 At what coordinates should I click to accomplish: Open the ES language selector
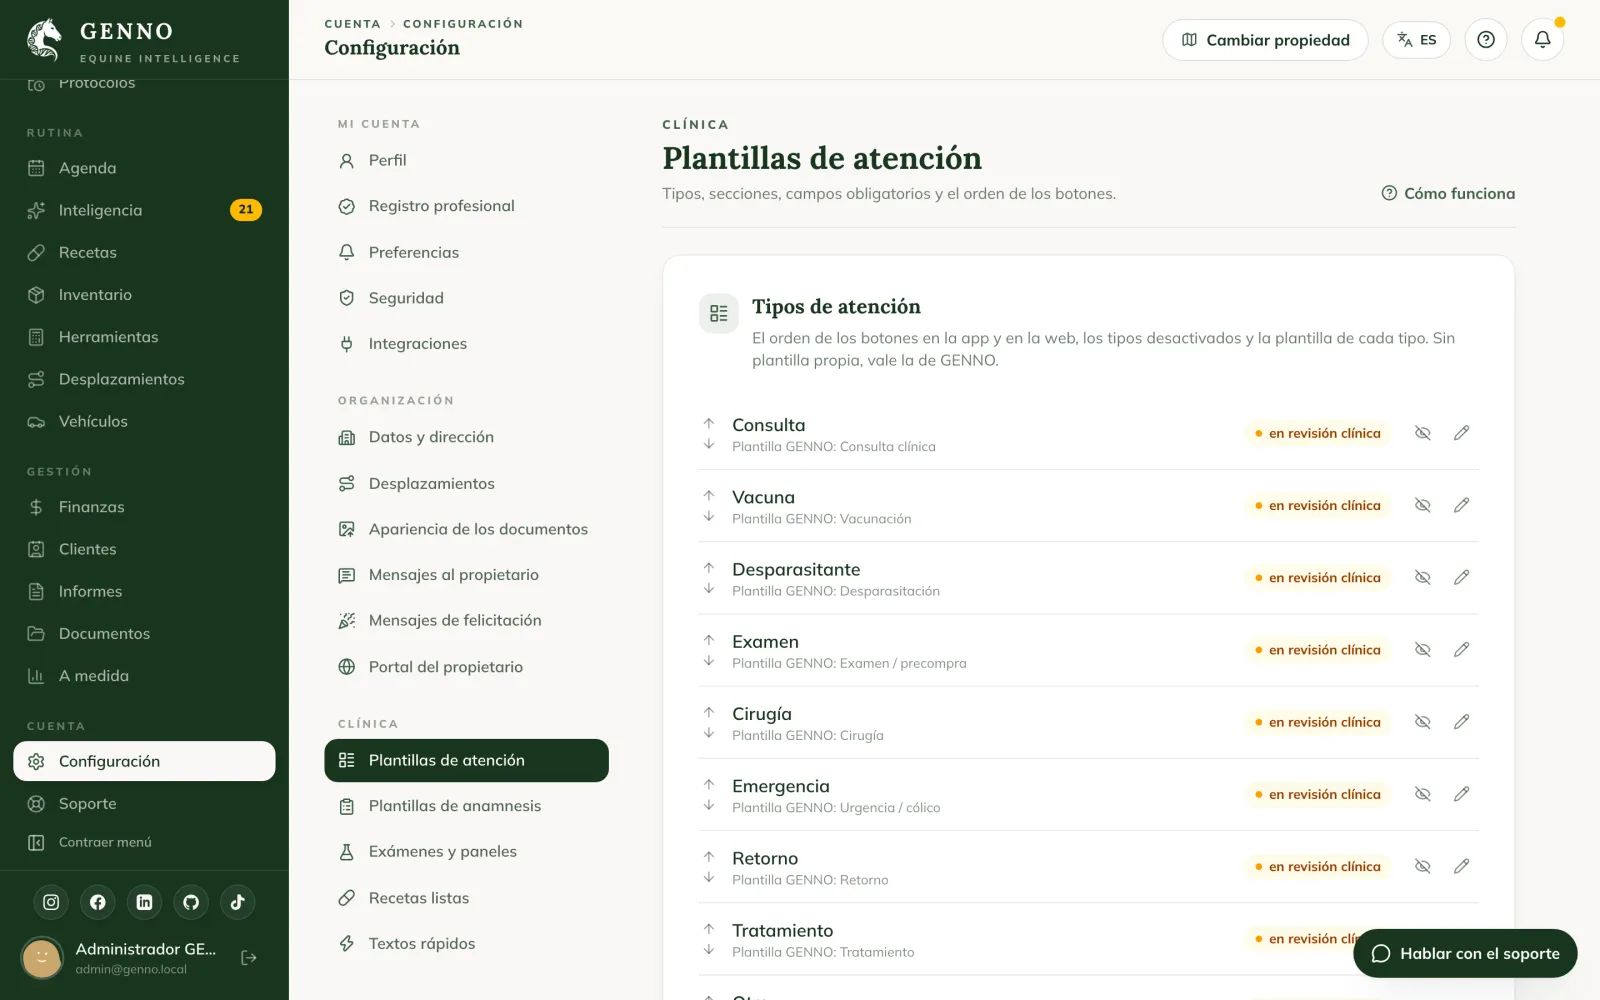pyautogui.click(x=1416, y=40)
